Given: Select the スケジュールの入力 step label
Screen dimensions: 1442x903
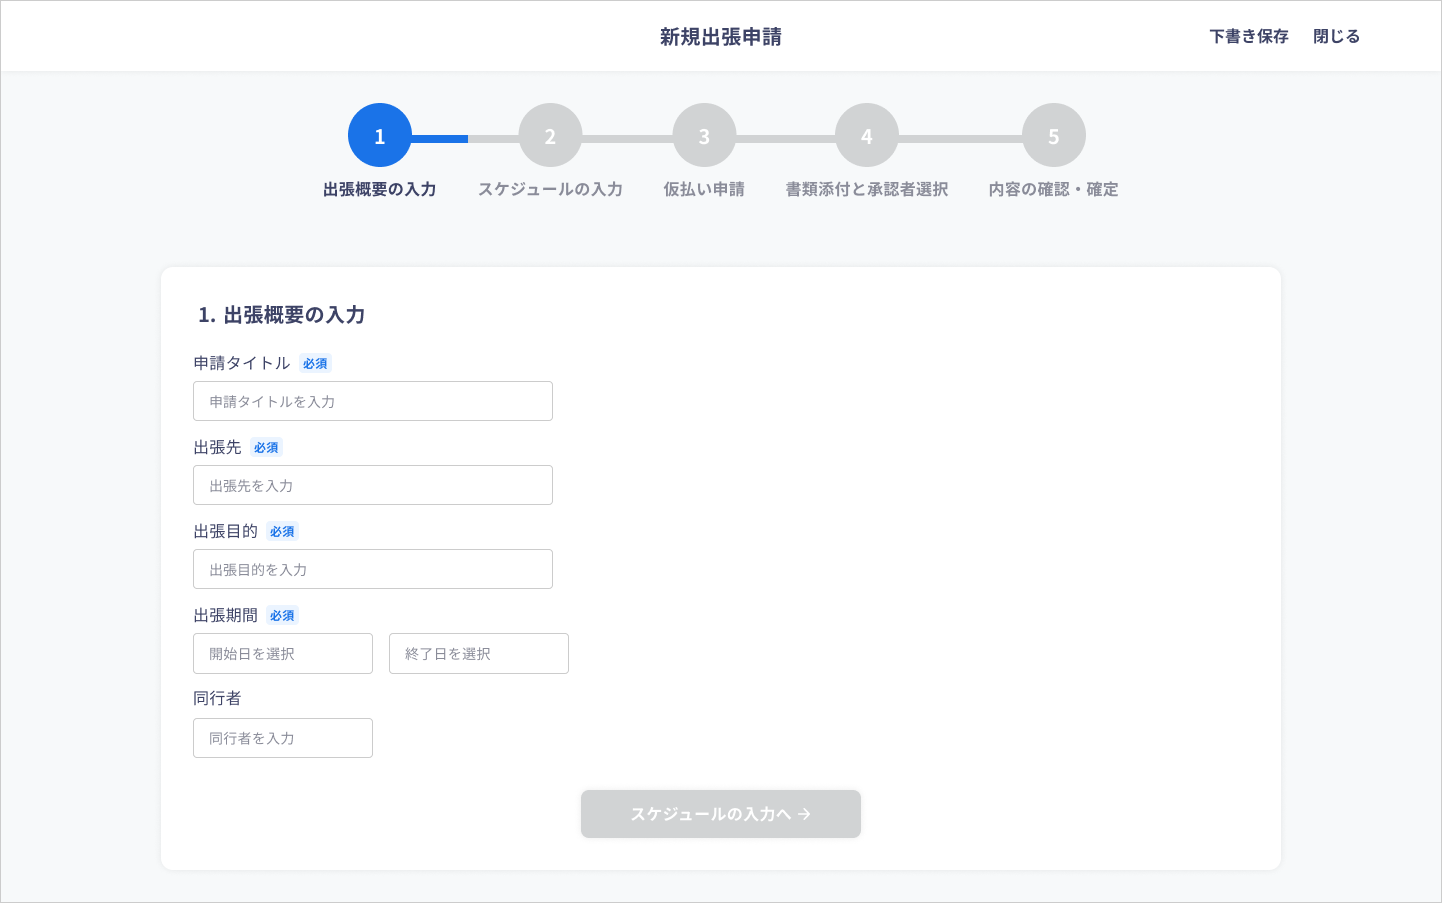Looking at the screenshot, I should 550,188.
